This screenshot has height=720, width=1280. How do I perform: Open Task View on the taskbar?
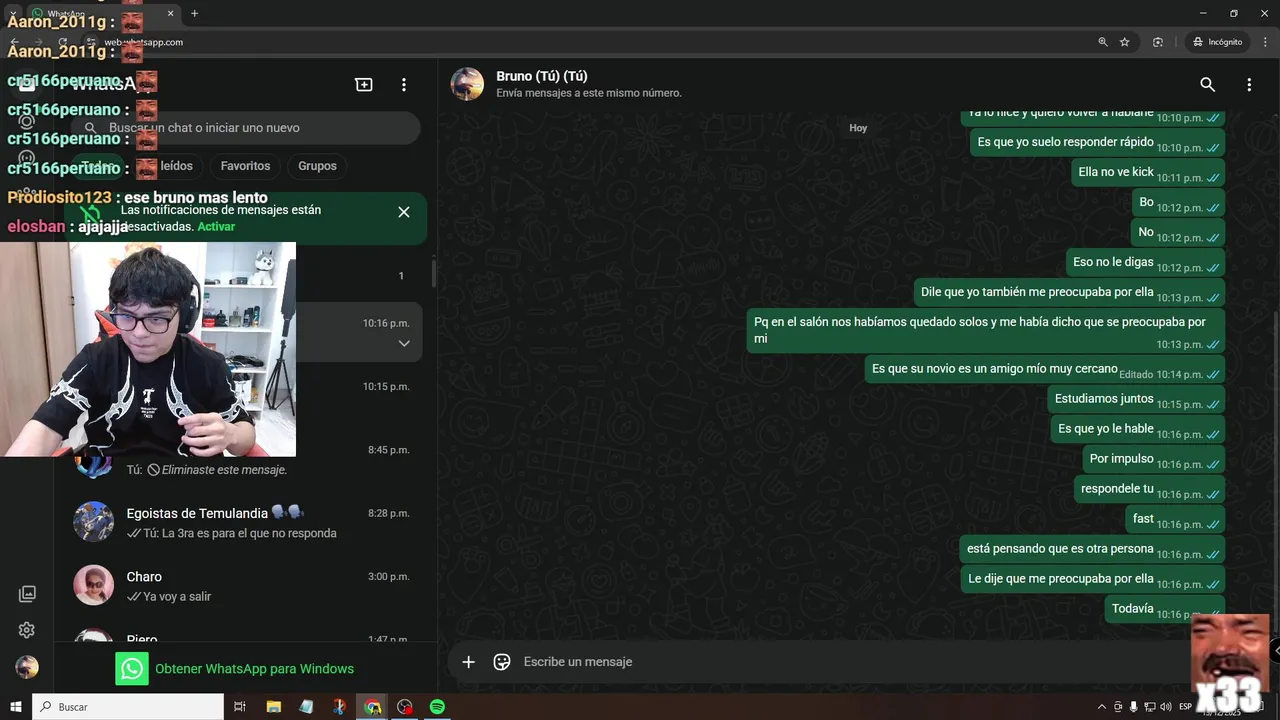(x=240, y=707)
